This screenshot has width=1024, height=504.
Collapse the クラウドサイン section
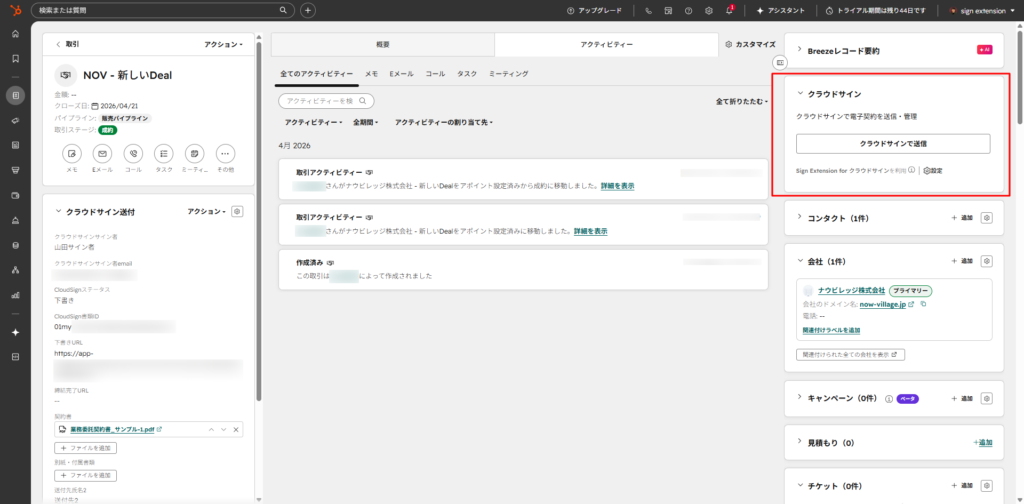coord(799,93)
